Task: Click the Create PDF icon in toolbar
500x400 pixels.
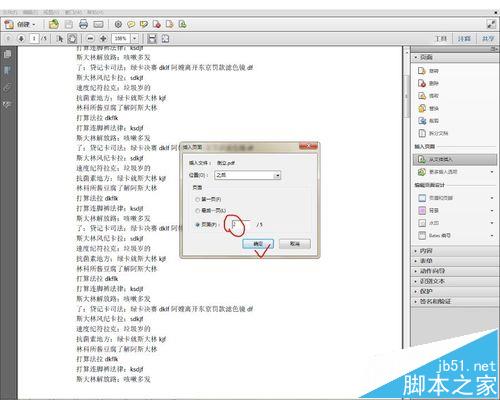Action: click(x=9, y=24)
